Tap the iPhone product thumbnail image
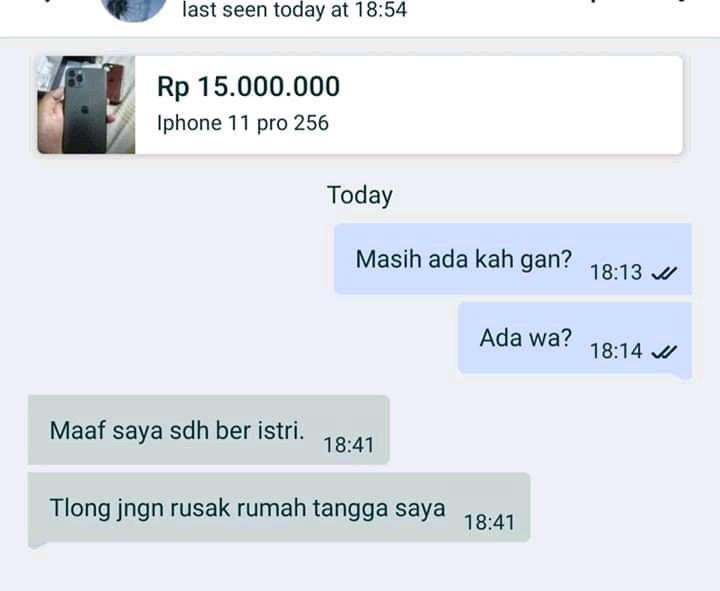This screenshot has width=720, height=591. [x=86, y=105]
